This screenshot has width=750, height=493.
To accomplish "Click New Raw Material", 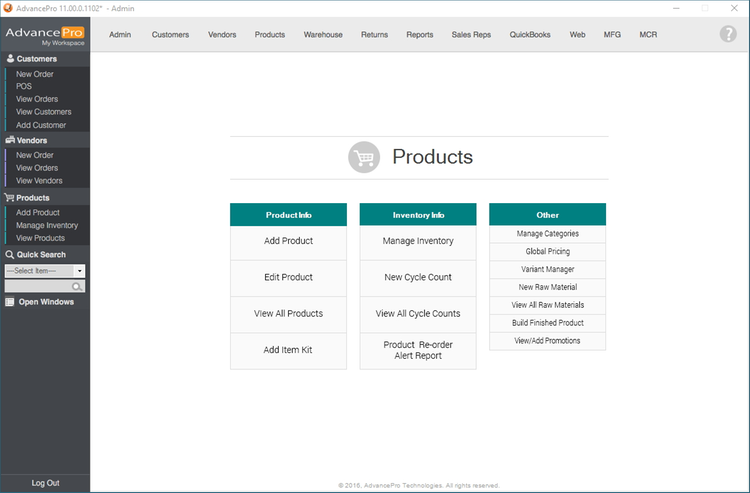I will click(x=548, y=287).
